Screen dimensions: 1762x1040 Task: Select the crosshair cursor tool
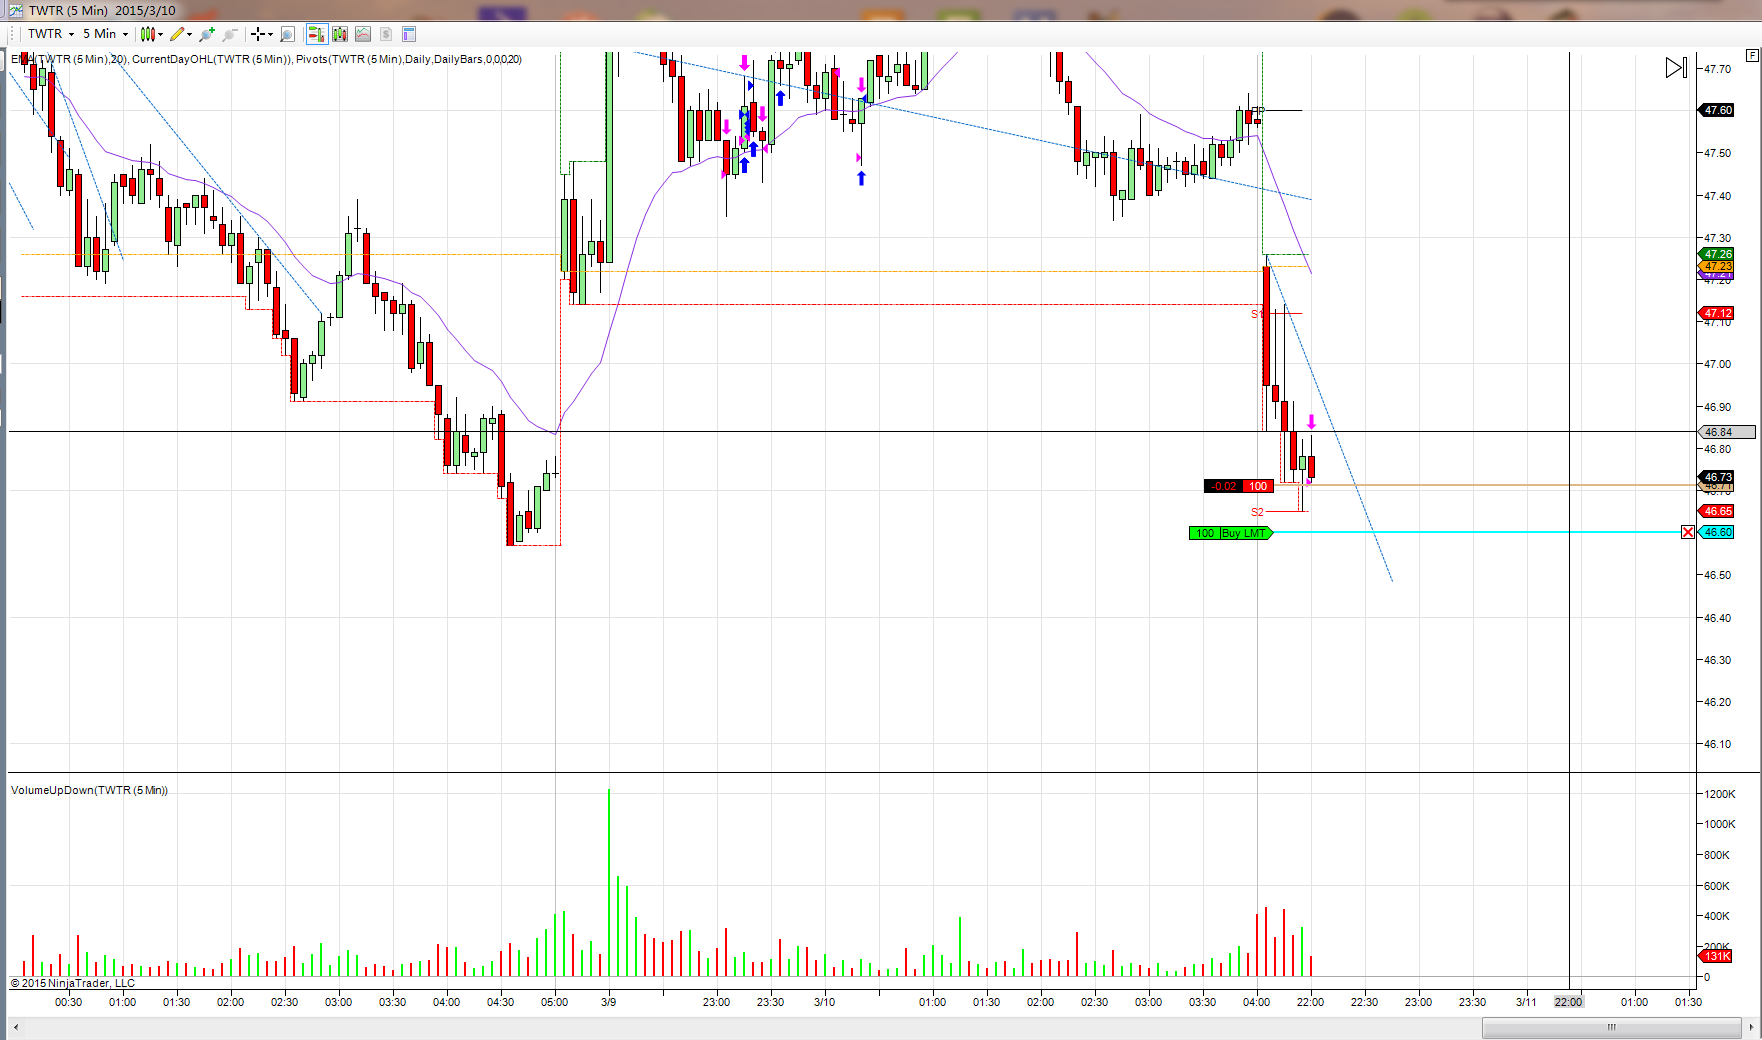click(x=258, y=34)
